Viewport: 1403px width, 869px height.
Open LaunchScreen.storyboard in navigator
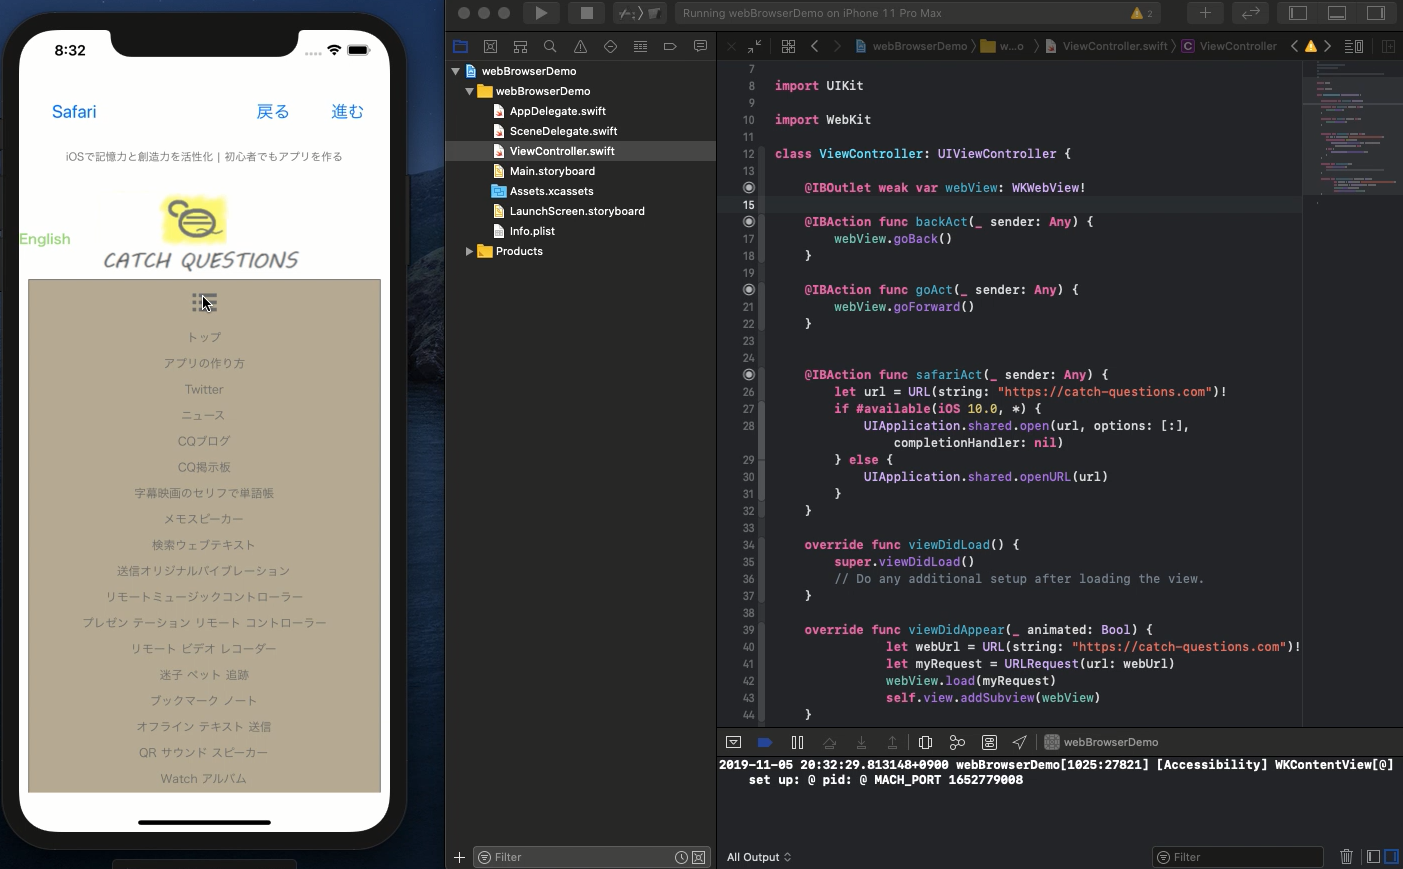pos(577,211)
